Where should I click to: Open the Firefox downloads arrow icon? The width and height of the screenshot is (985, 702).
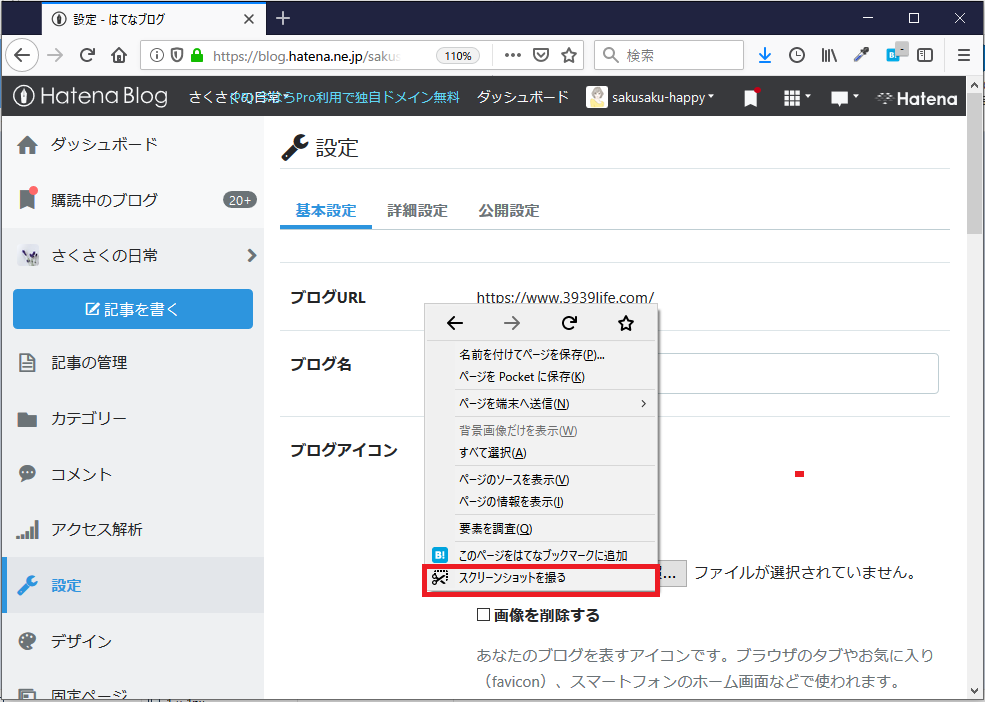764,55
